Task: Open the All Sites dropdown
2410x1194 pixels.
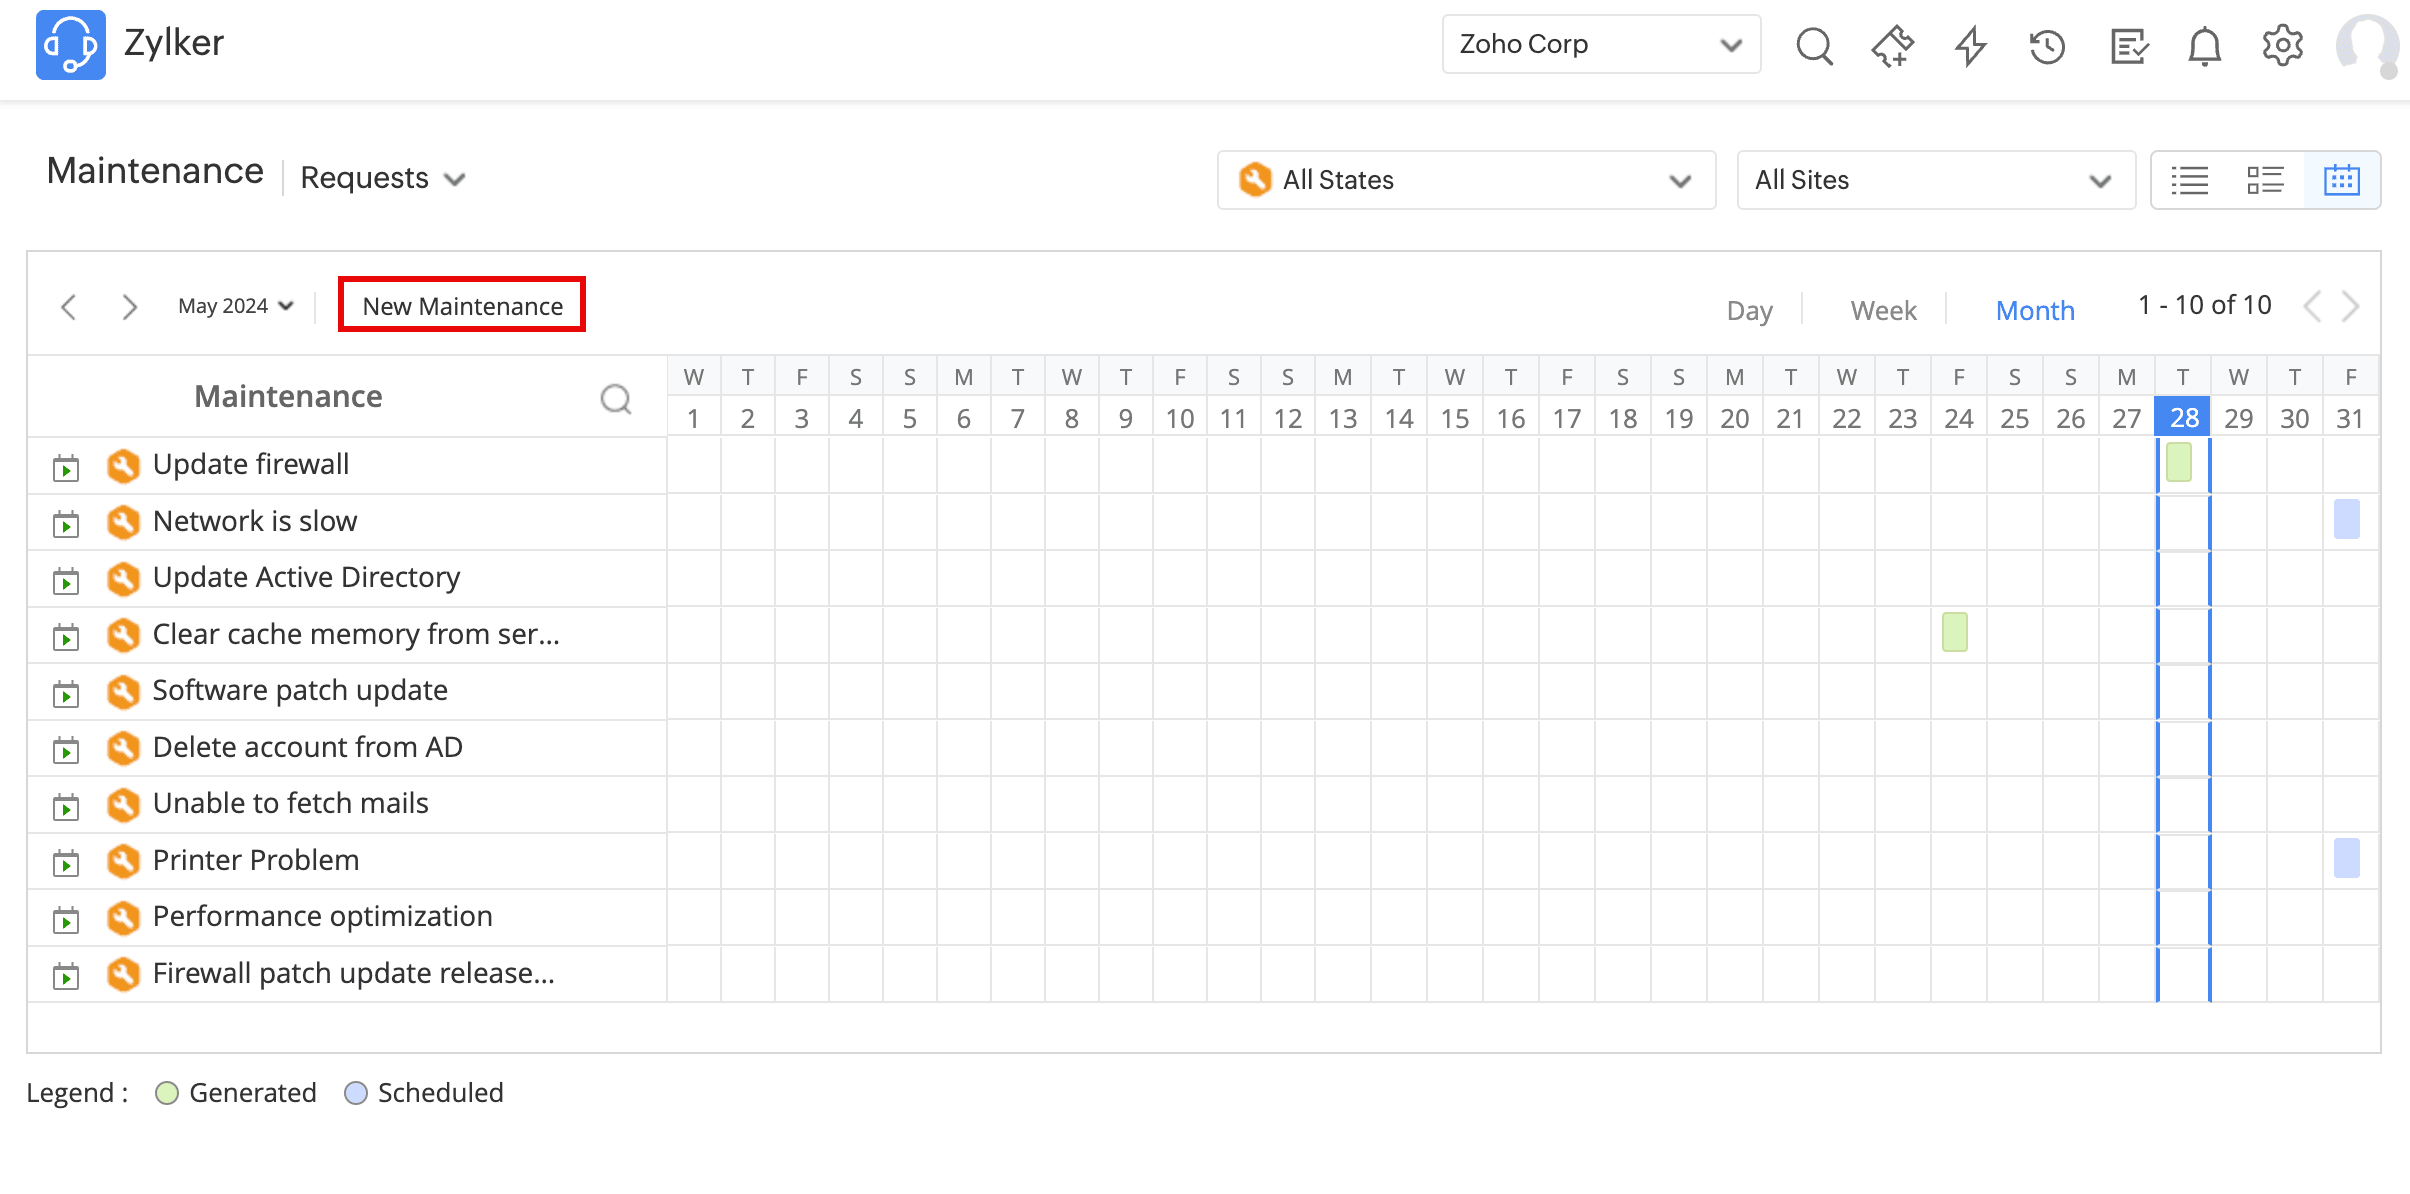Action: (x=1935, y=180)
